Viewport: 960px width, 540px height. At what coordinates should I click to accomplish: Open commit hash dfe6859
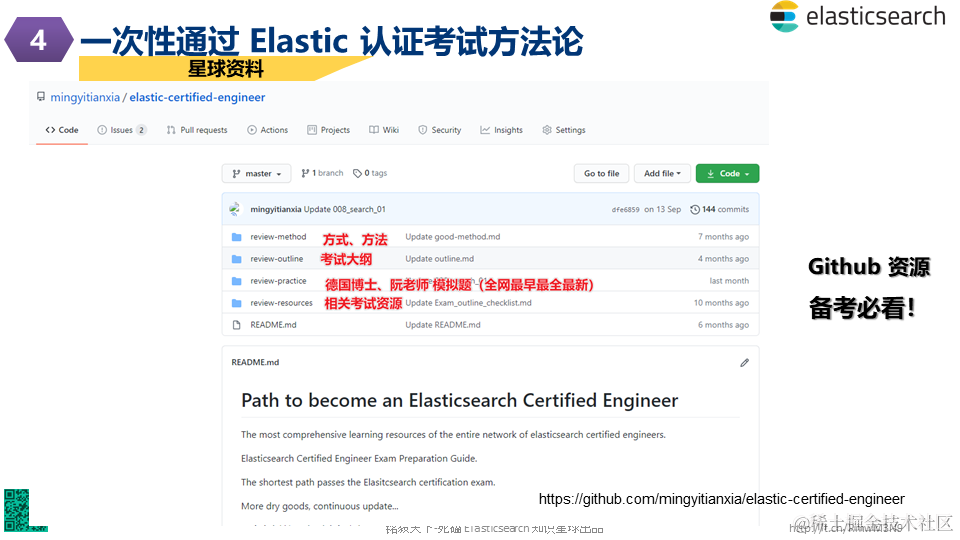[625, 209]
